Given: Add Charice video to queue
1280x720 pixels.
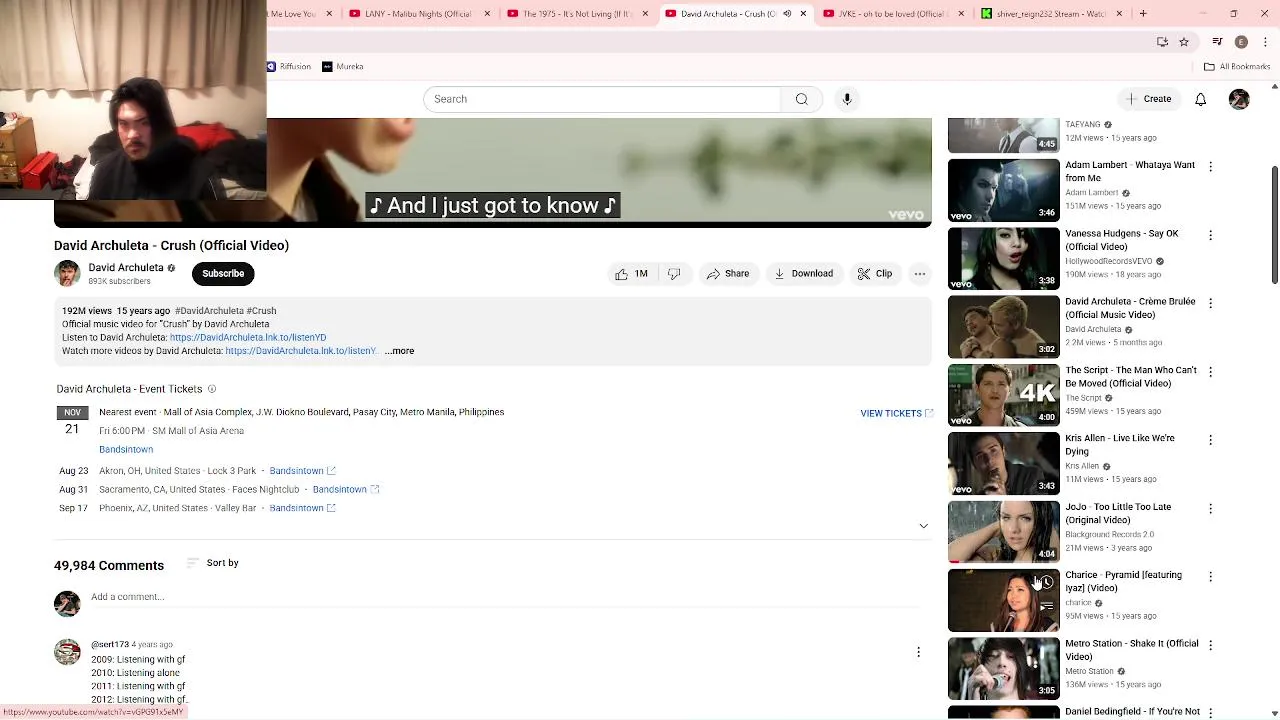Looking at the screenshot, I should click(1046, 606).
